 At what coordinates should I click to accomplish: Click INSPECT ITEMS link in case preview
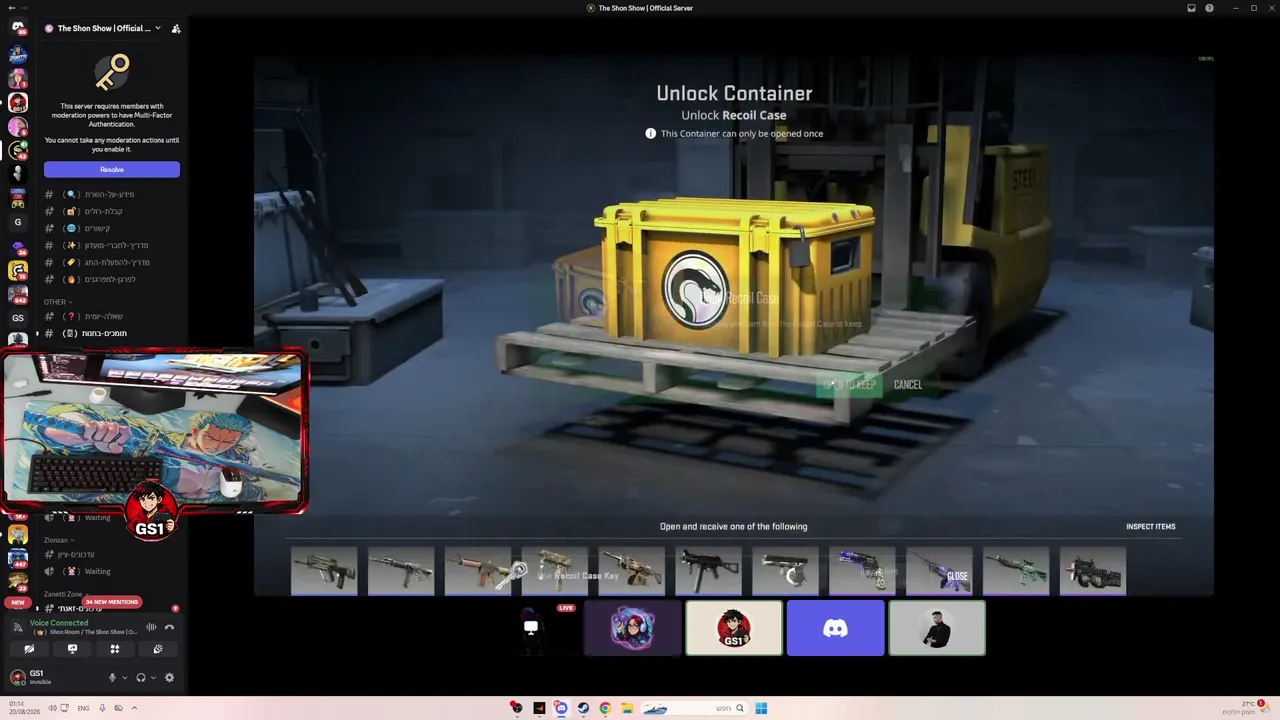[1151, 527]
